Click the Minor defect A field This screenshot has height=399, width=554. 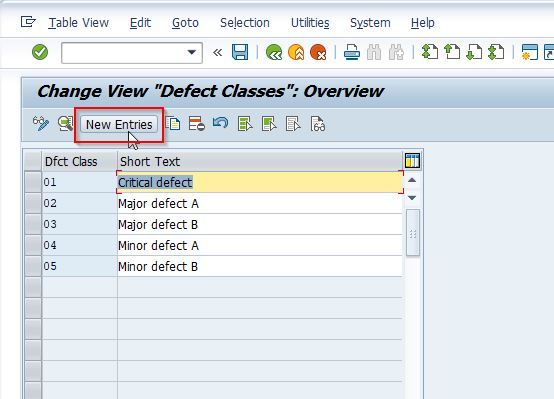click(x=260, y=245)
